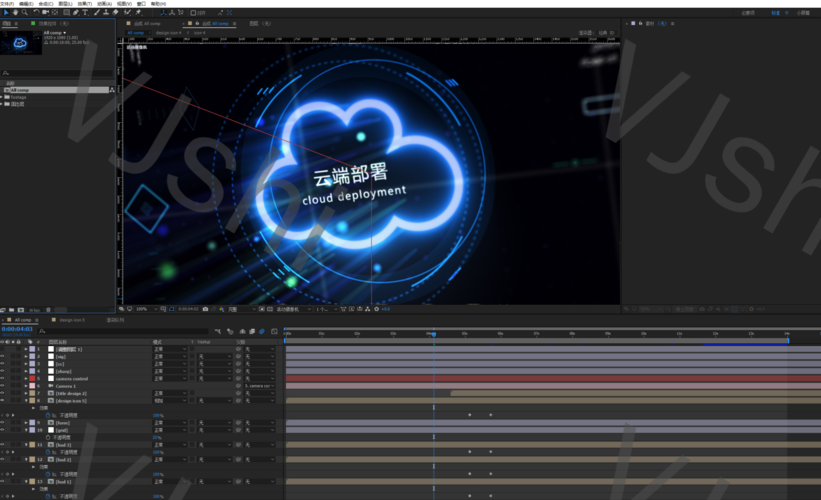821x500 pixels.
Task: Enable the Motion Blur switch in the timeline
Action: (262, 331)
